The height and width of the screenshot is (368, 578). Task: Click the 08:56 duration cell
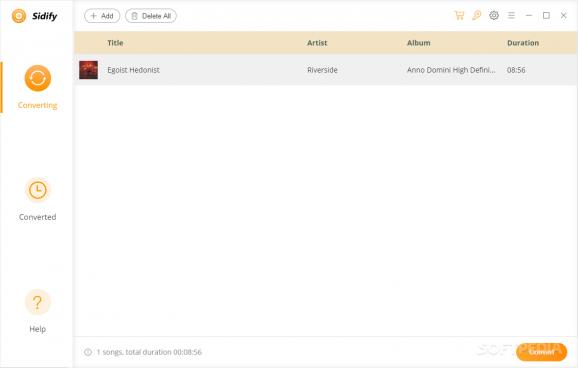(x=516, y=70)
